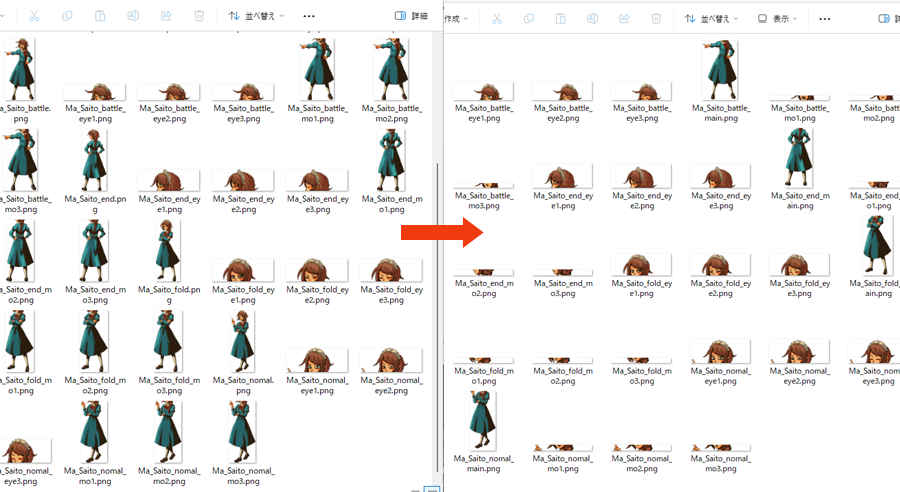Click the Share icon in right window toolbar

(x=624, y=19)
